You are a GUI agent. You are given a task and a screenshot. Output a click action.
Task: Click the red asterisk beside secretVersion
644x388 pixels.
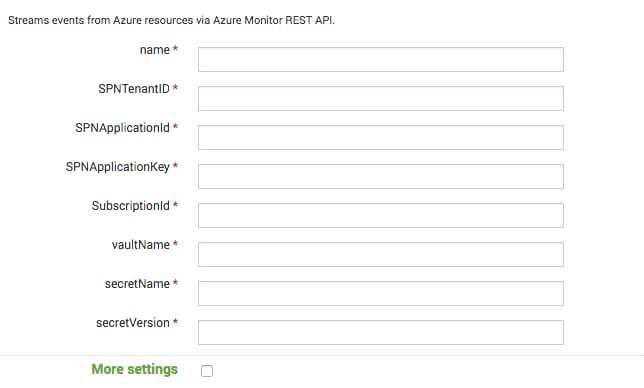pyautogui.click(x=175, y=322)
